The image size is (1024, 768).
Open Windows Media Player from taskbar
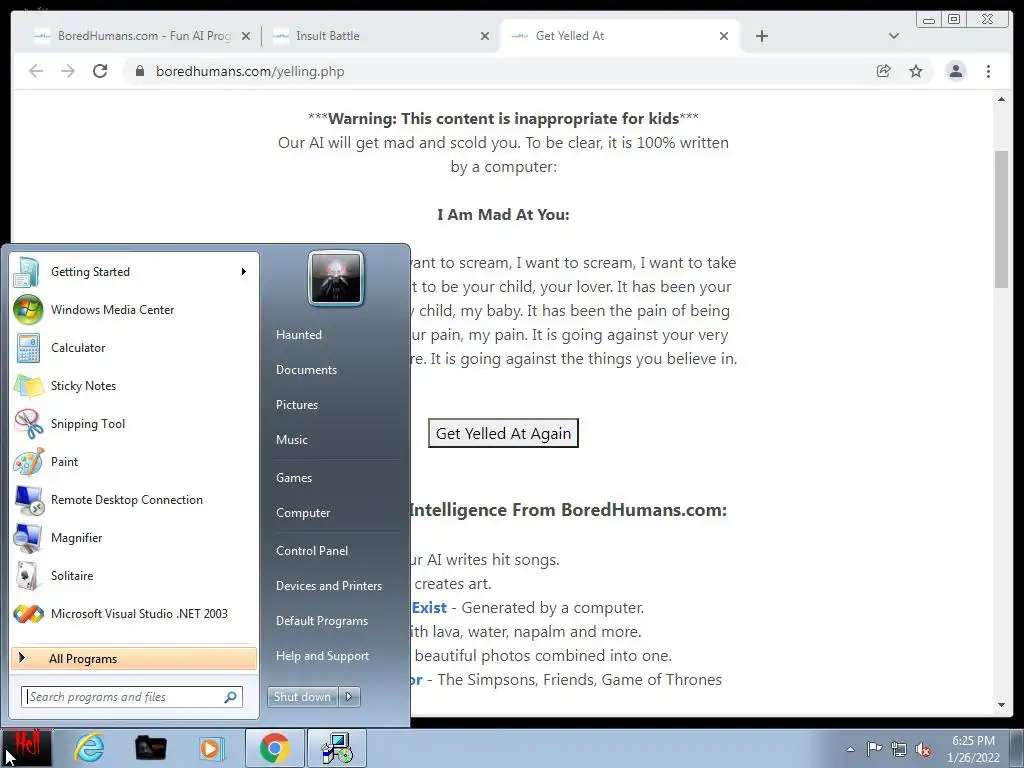pos(210,748)
